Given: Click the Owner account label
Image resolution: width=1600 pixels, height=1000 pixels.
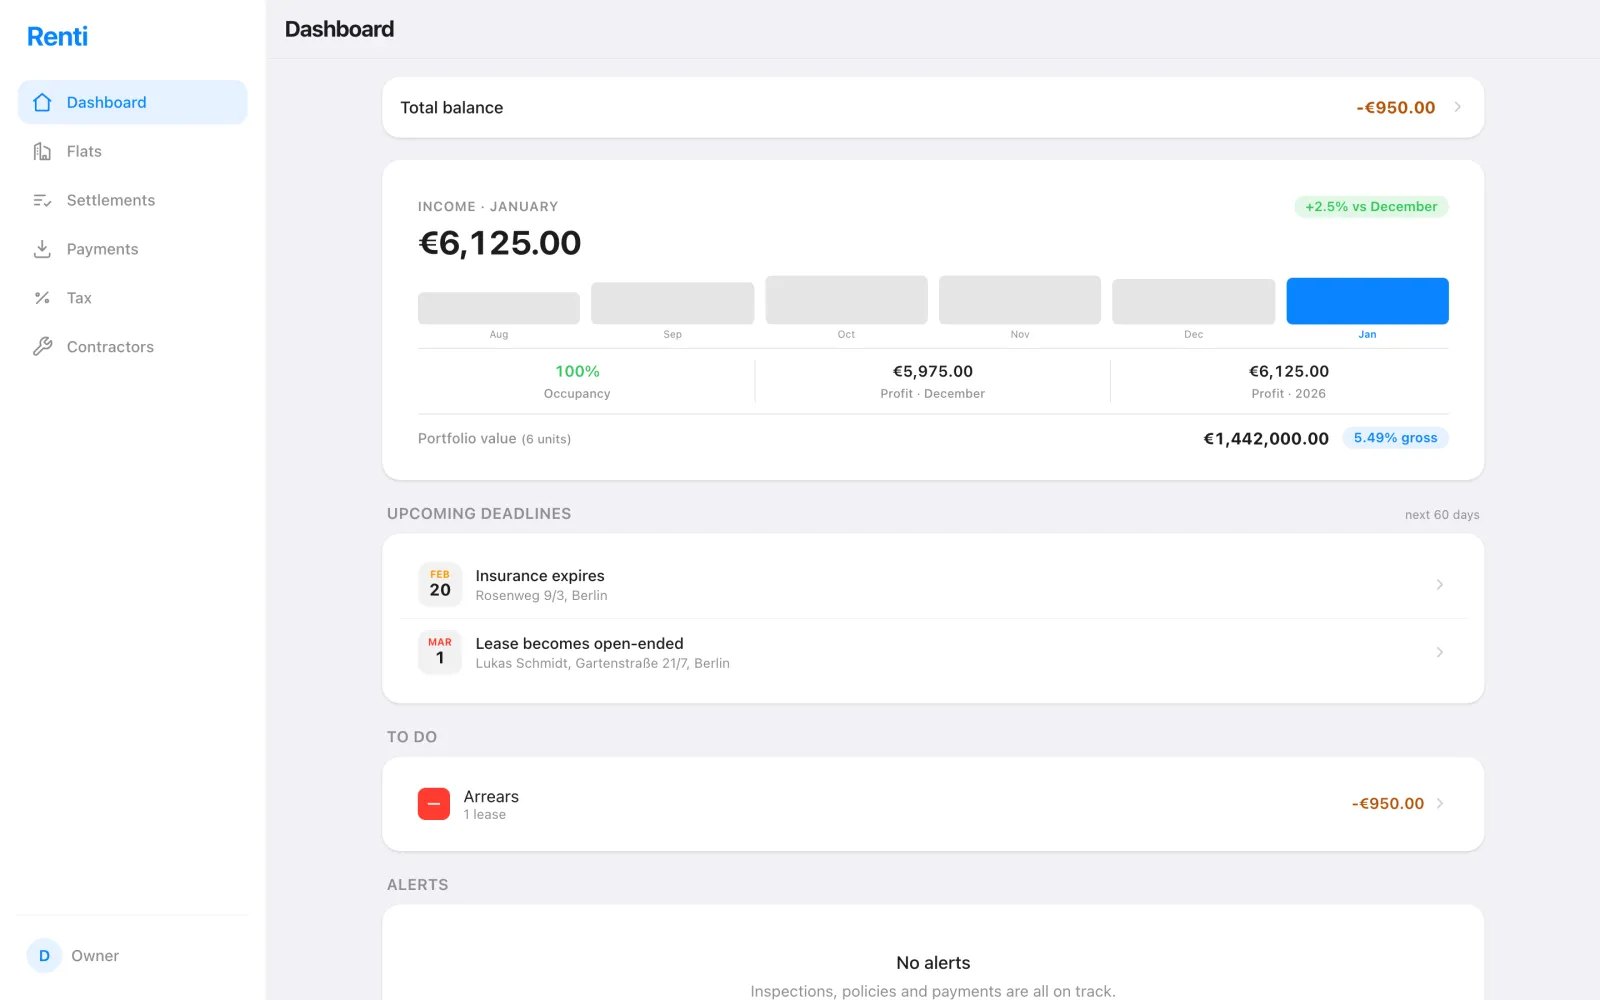Looking at the screenshot, I should click(x=95, y=956).
